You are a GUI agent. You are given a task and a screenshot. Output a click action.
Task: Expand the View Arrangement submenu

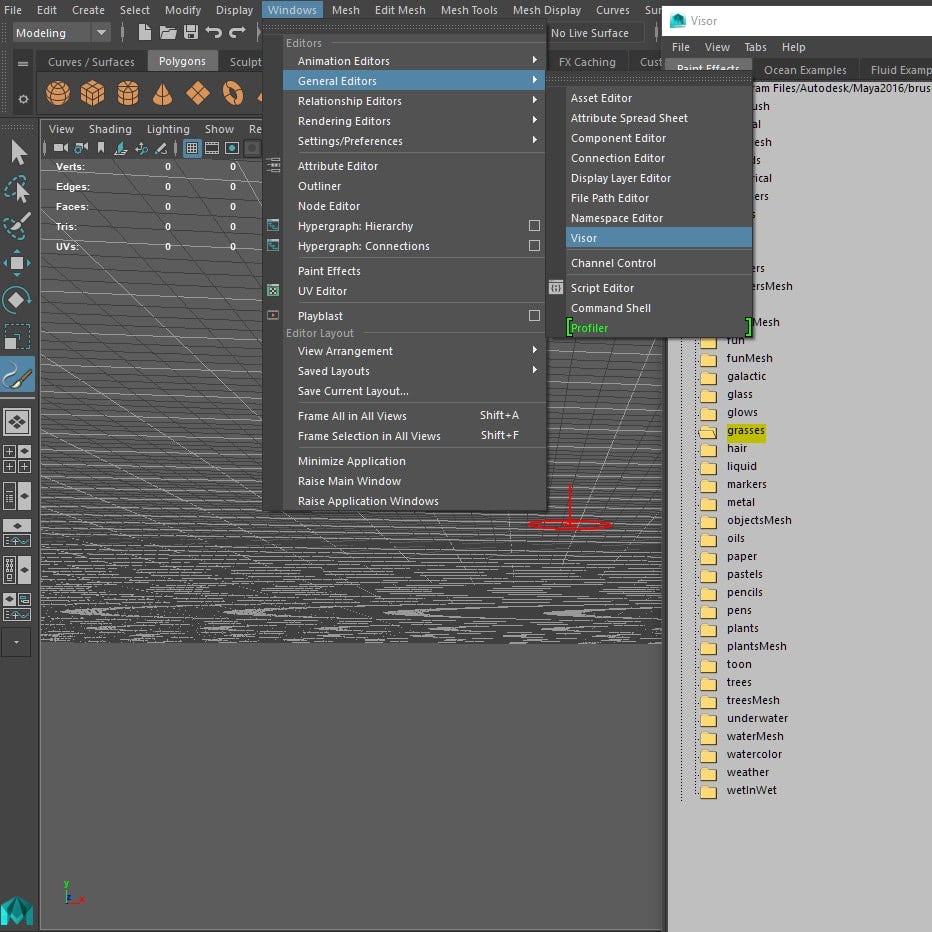tap(414, 351)
